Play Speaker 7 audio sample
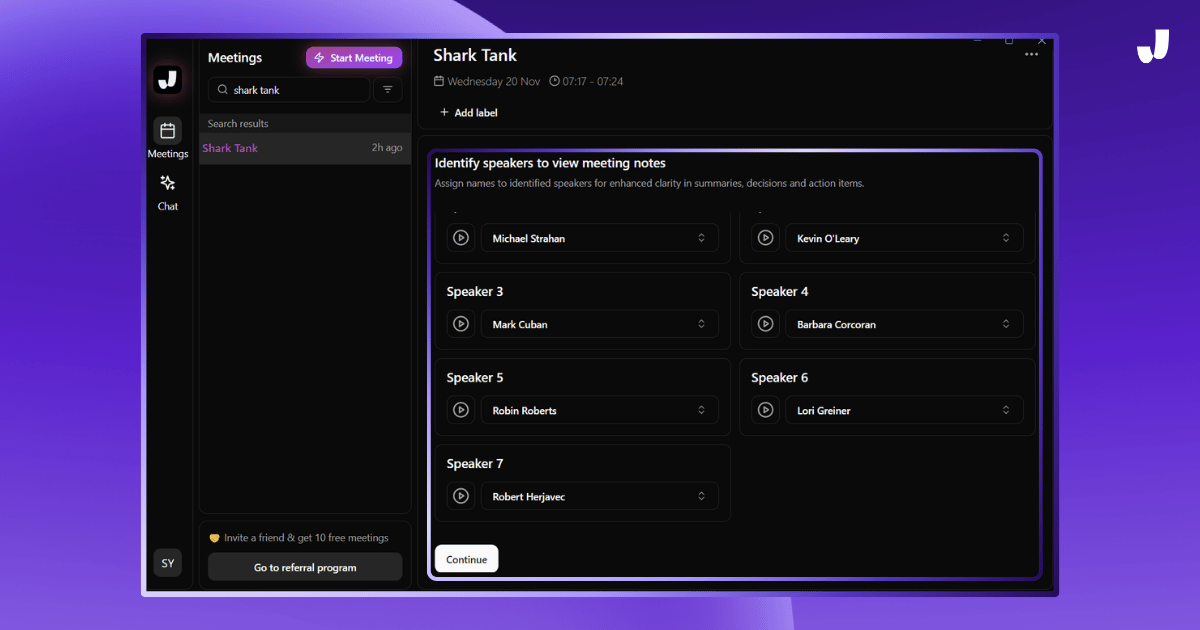Viewport: 1200px width, 630px height. 461,496
